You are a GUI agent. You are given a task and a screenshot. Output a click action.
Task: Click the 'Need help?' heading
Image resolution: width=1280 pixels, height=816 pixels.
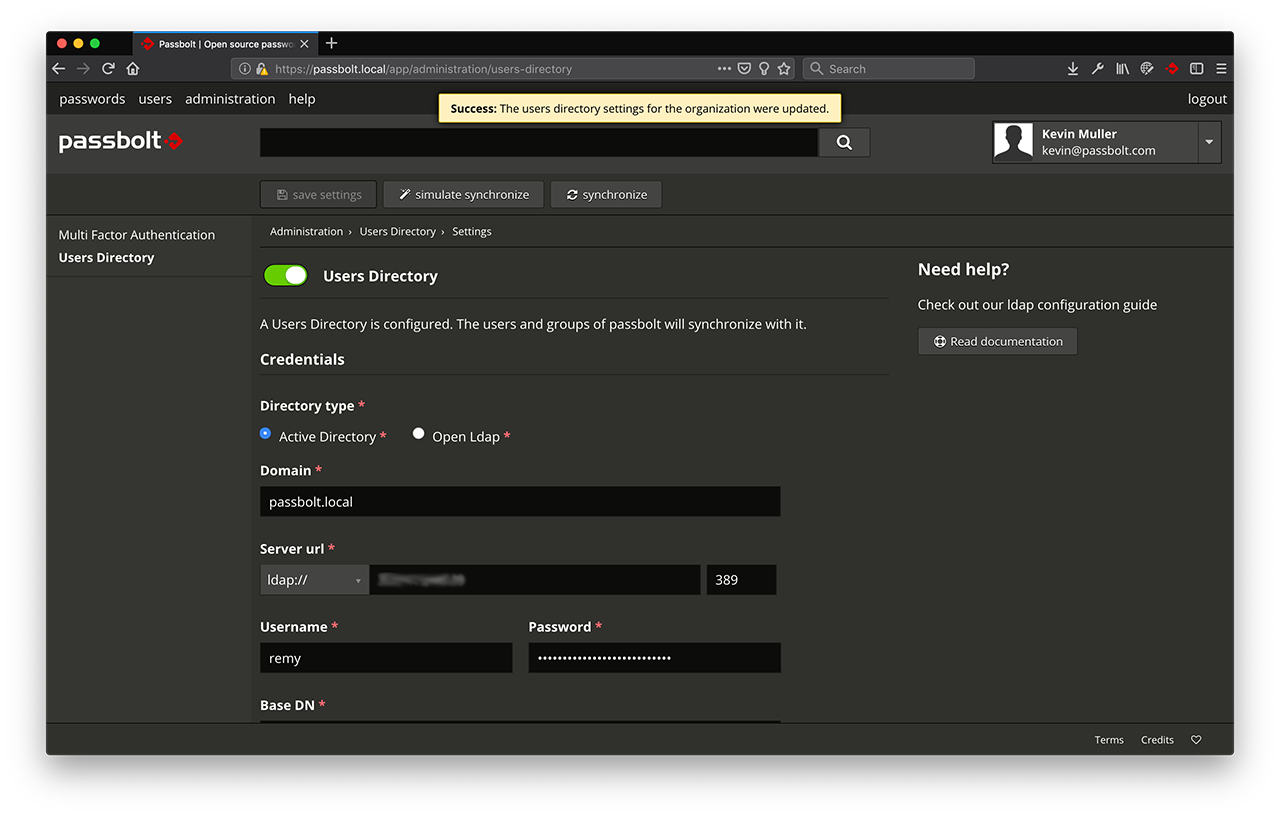[964, 269]
